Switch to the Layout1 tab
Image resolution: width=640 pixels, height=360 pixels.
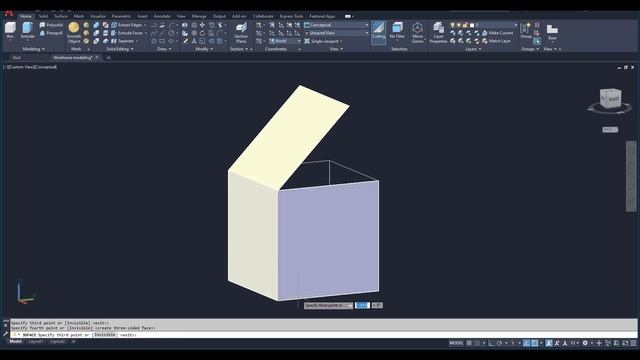36,341
